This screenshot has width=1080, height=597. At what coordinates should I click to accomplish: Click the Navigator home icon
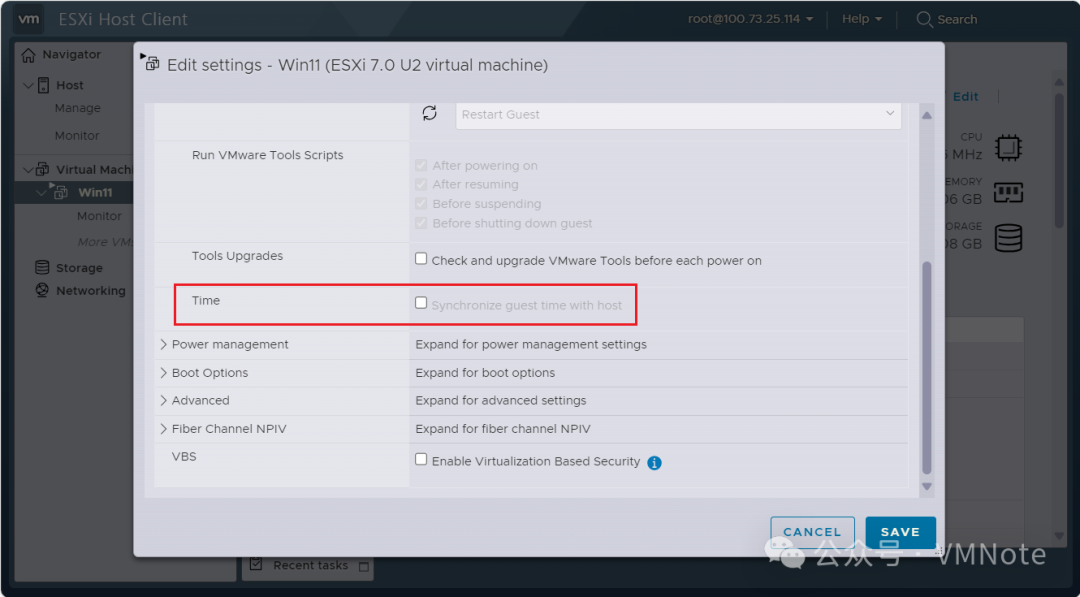[x=28, y=55]
